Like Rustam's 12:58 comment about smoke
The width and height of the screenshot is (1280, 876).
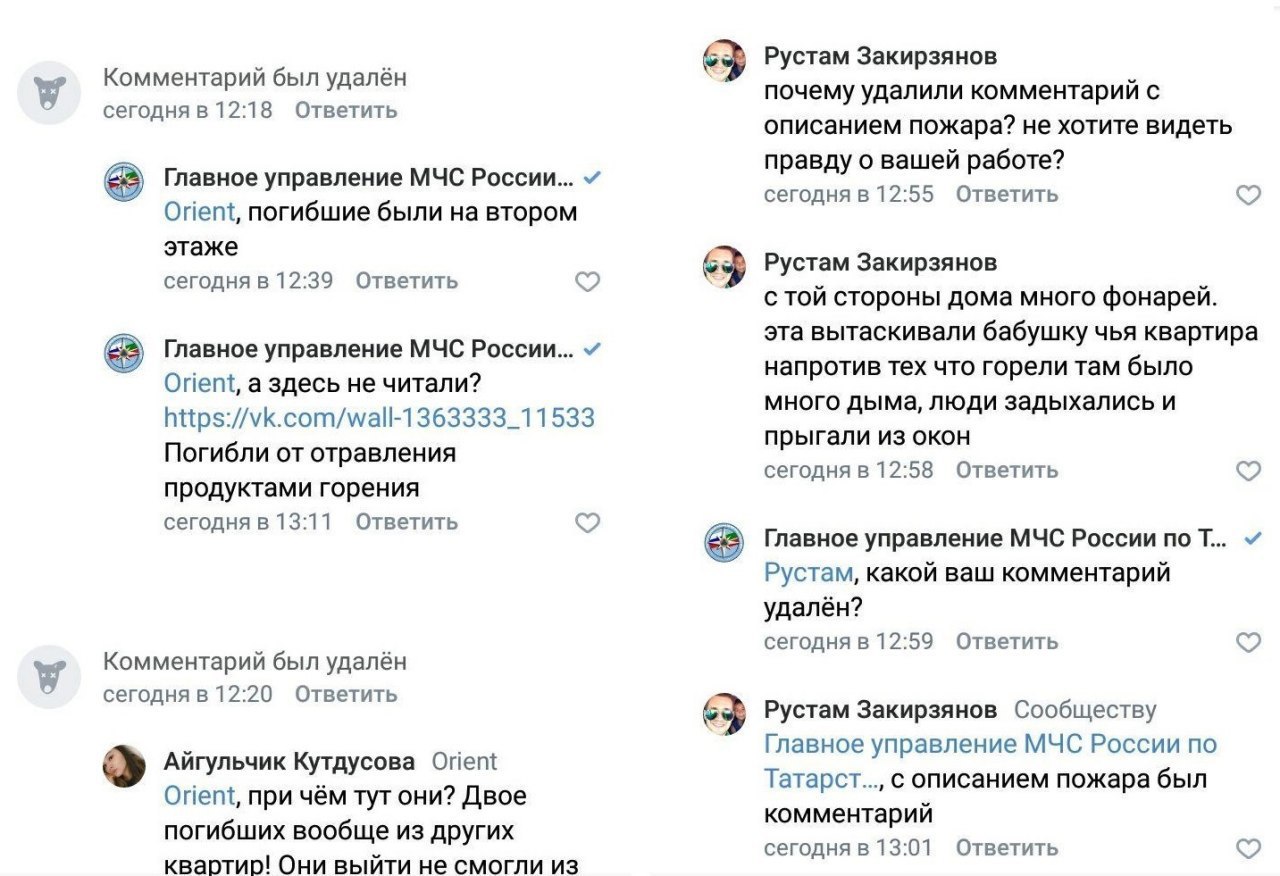point(1249,470)
